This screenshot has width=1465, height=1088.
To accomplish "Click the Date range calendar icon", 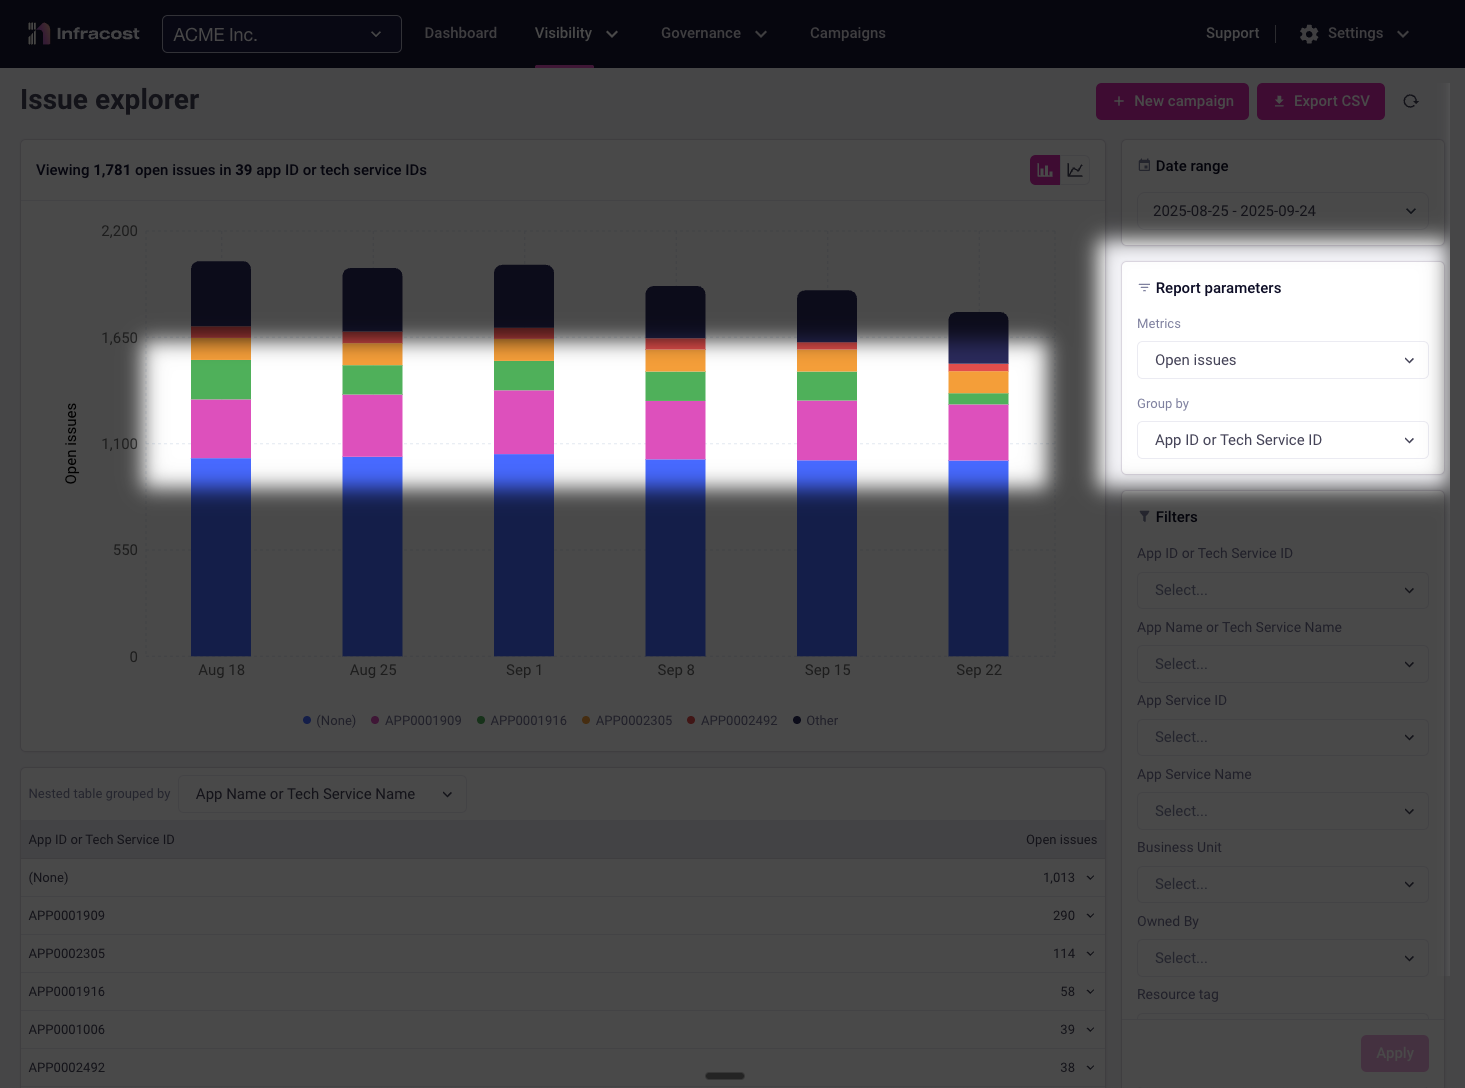I will [x=1144, y=166].
